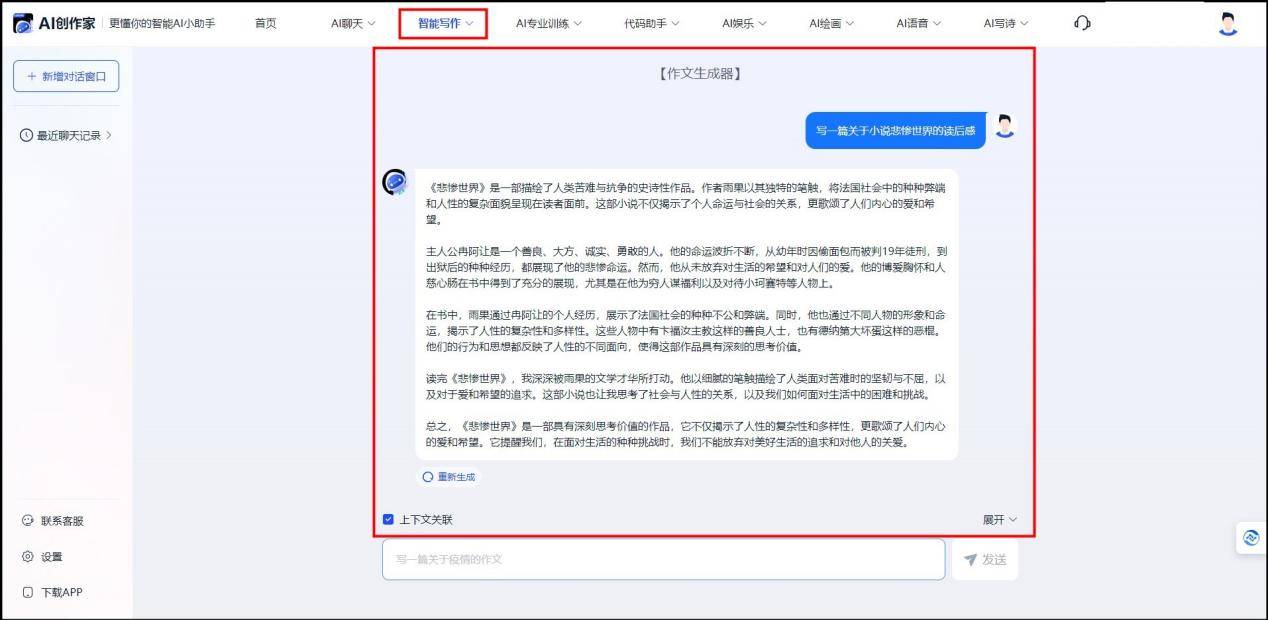Click the 设置 gear icon
1268x620 pixels.
point(28,557)
